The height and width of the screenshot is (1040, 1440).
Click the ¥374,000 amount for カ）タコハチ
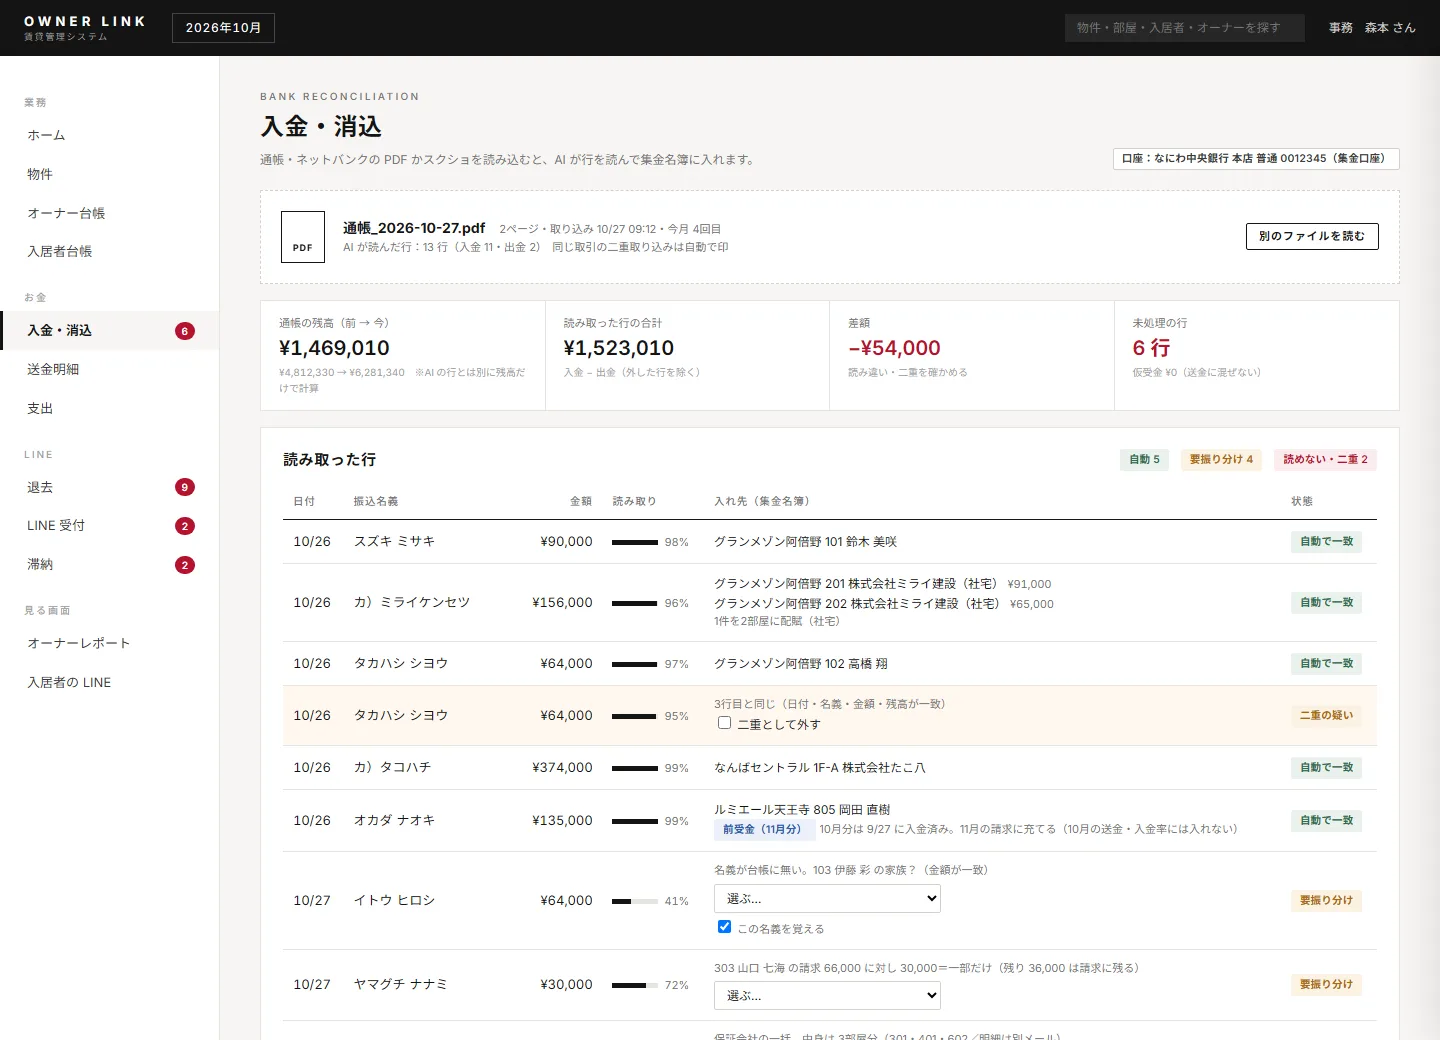[562, 767]
